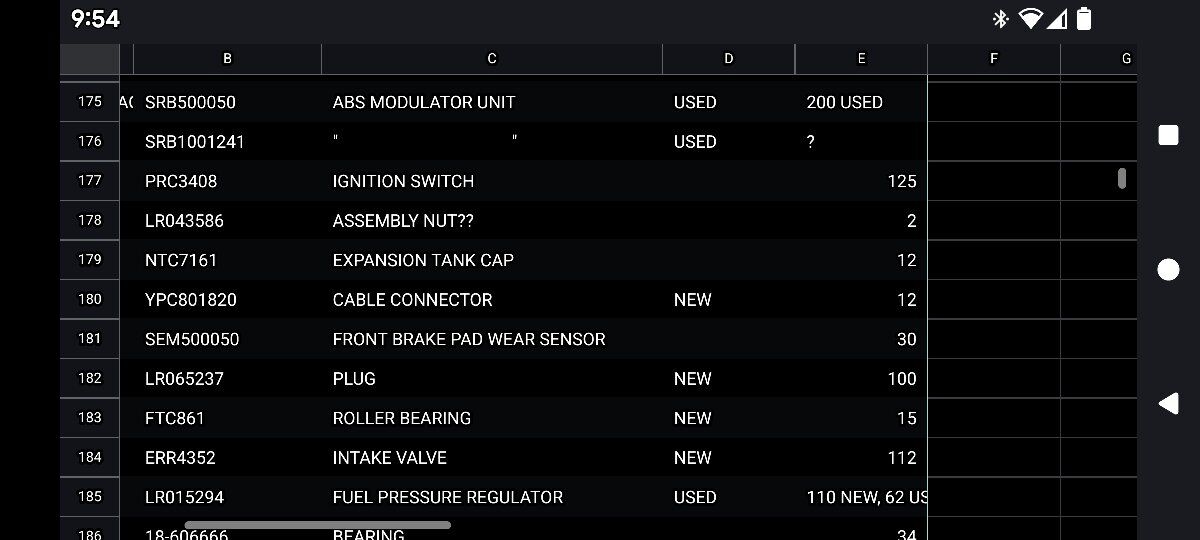The image size is (1200, 540).
Task: Click the FUEL PRESSURE REGULATOR cell
Action: point(491,497)
